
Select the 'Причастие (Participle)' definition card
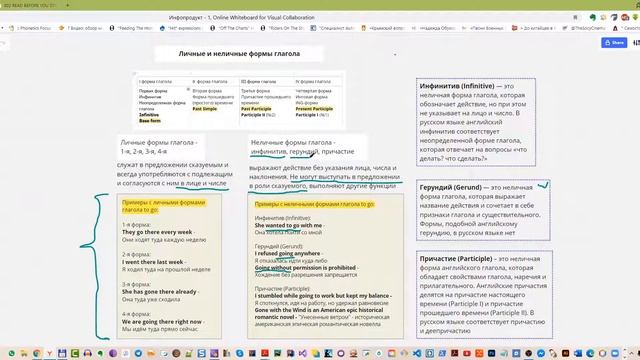click(484, 294)
